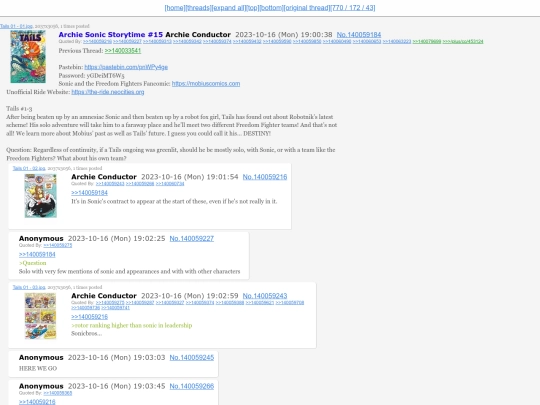The width and height of the screenshot is (540, 405).
Task: Click post number No.140059216
Action: coord(265,177)
